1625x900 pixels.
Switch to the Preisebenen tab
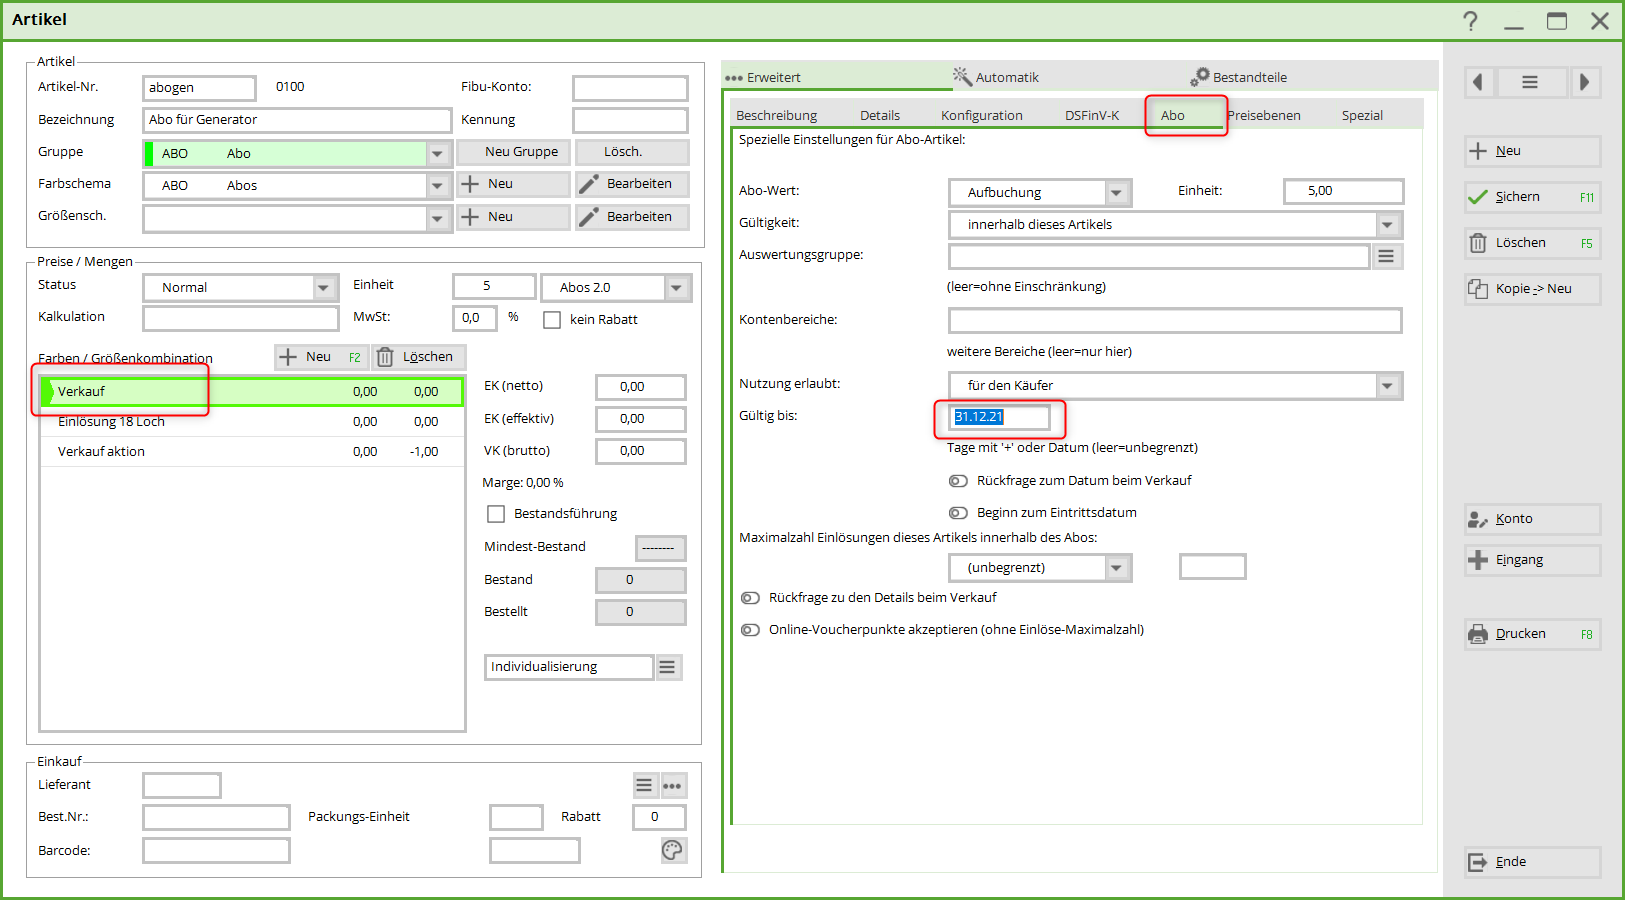pyautogui.click(x=1265, y=116)
